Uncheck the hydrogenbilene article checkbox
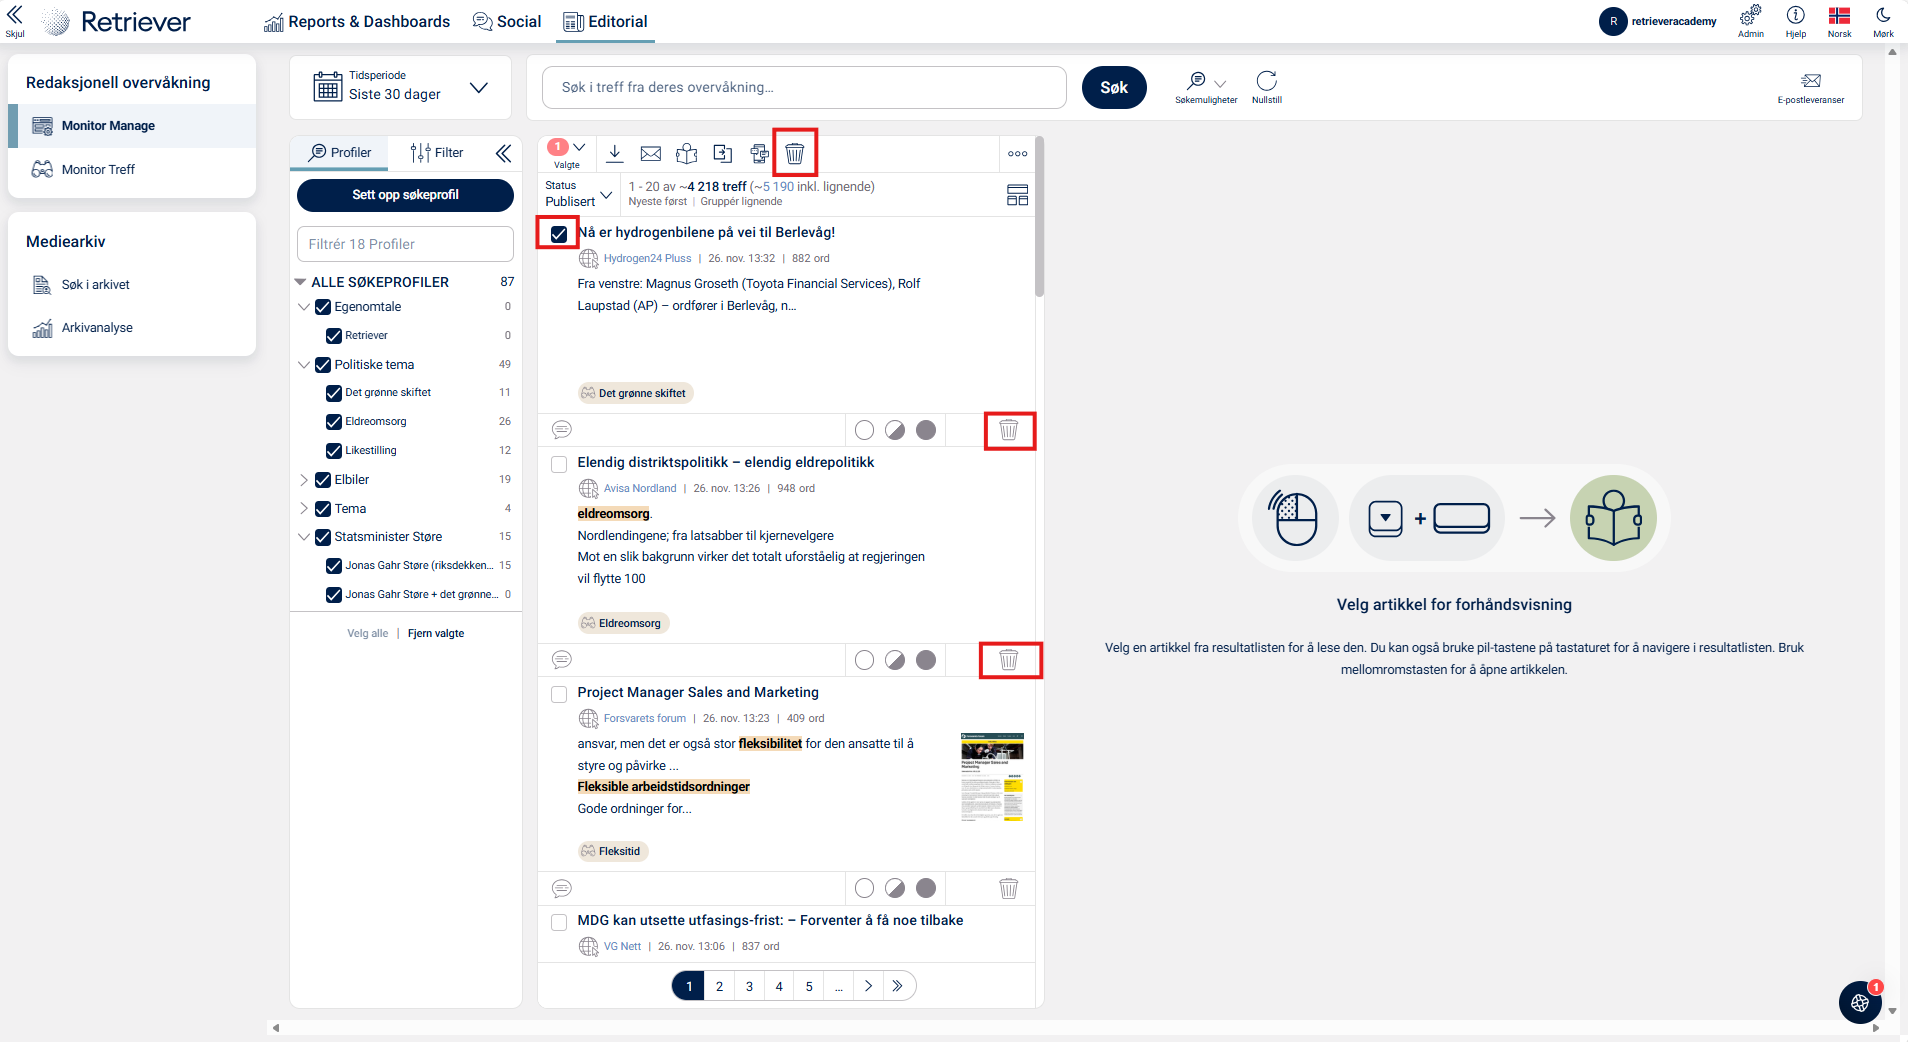 (x=559, y=234)
